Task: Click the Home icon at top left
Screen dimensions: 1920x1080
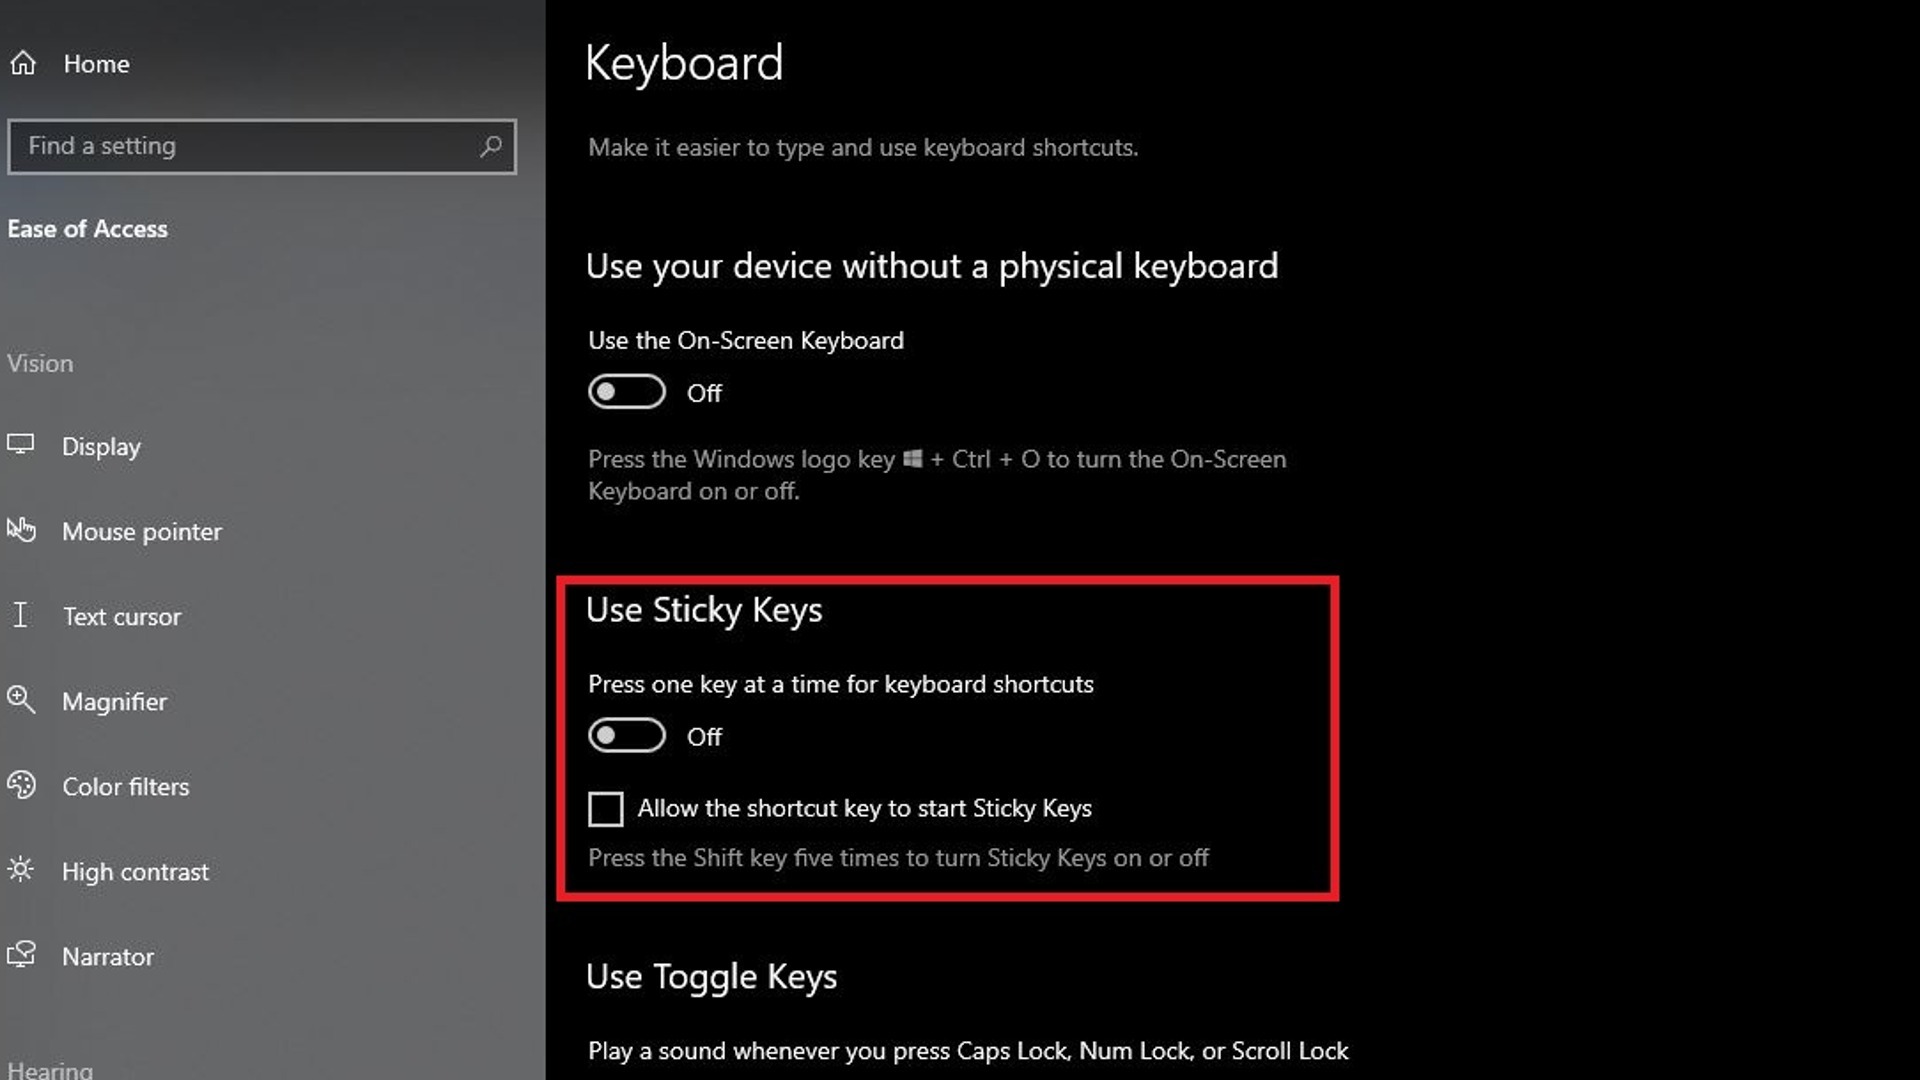Action: tap(22, 63)
